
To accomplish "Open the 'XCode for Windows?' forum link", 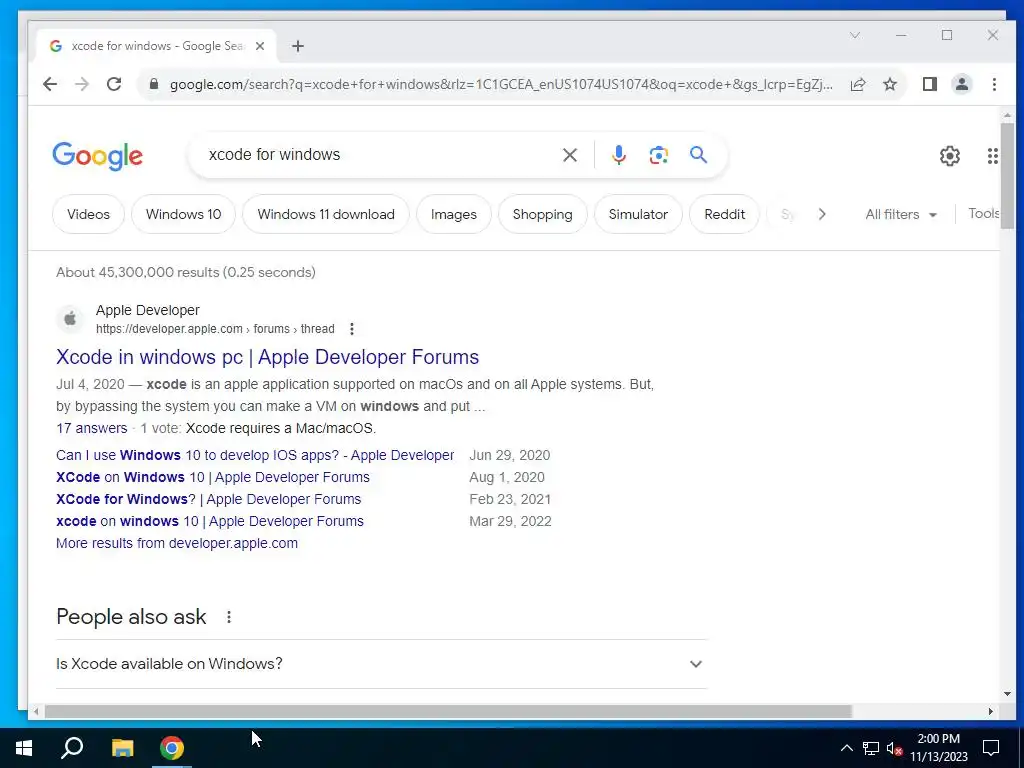I will pyautogui.click(x=208, y=500).
